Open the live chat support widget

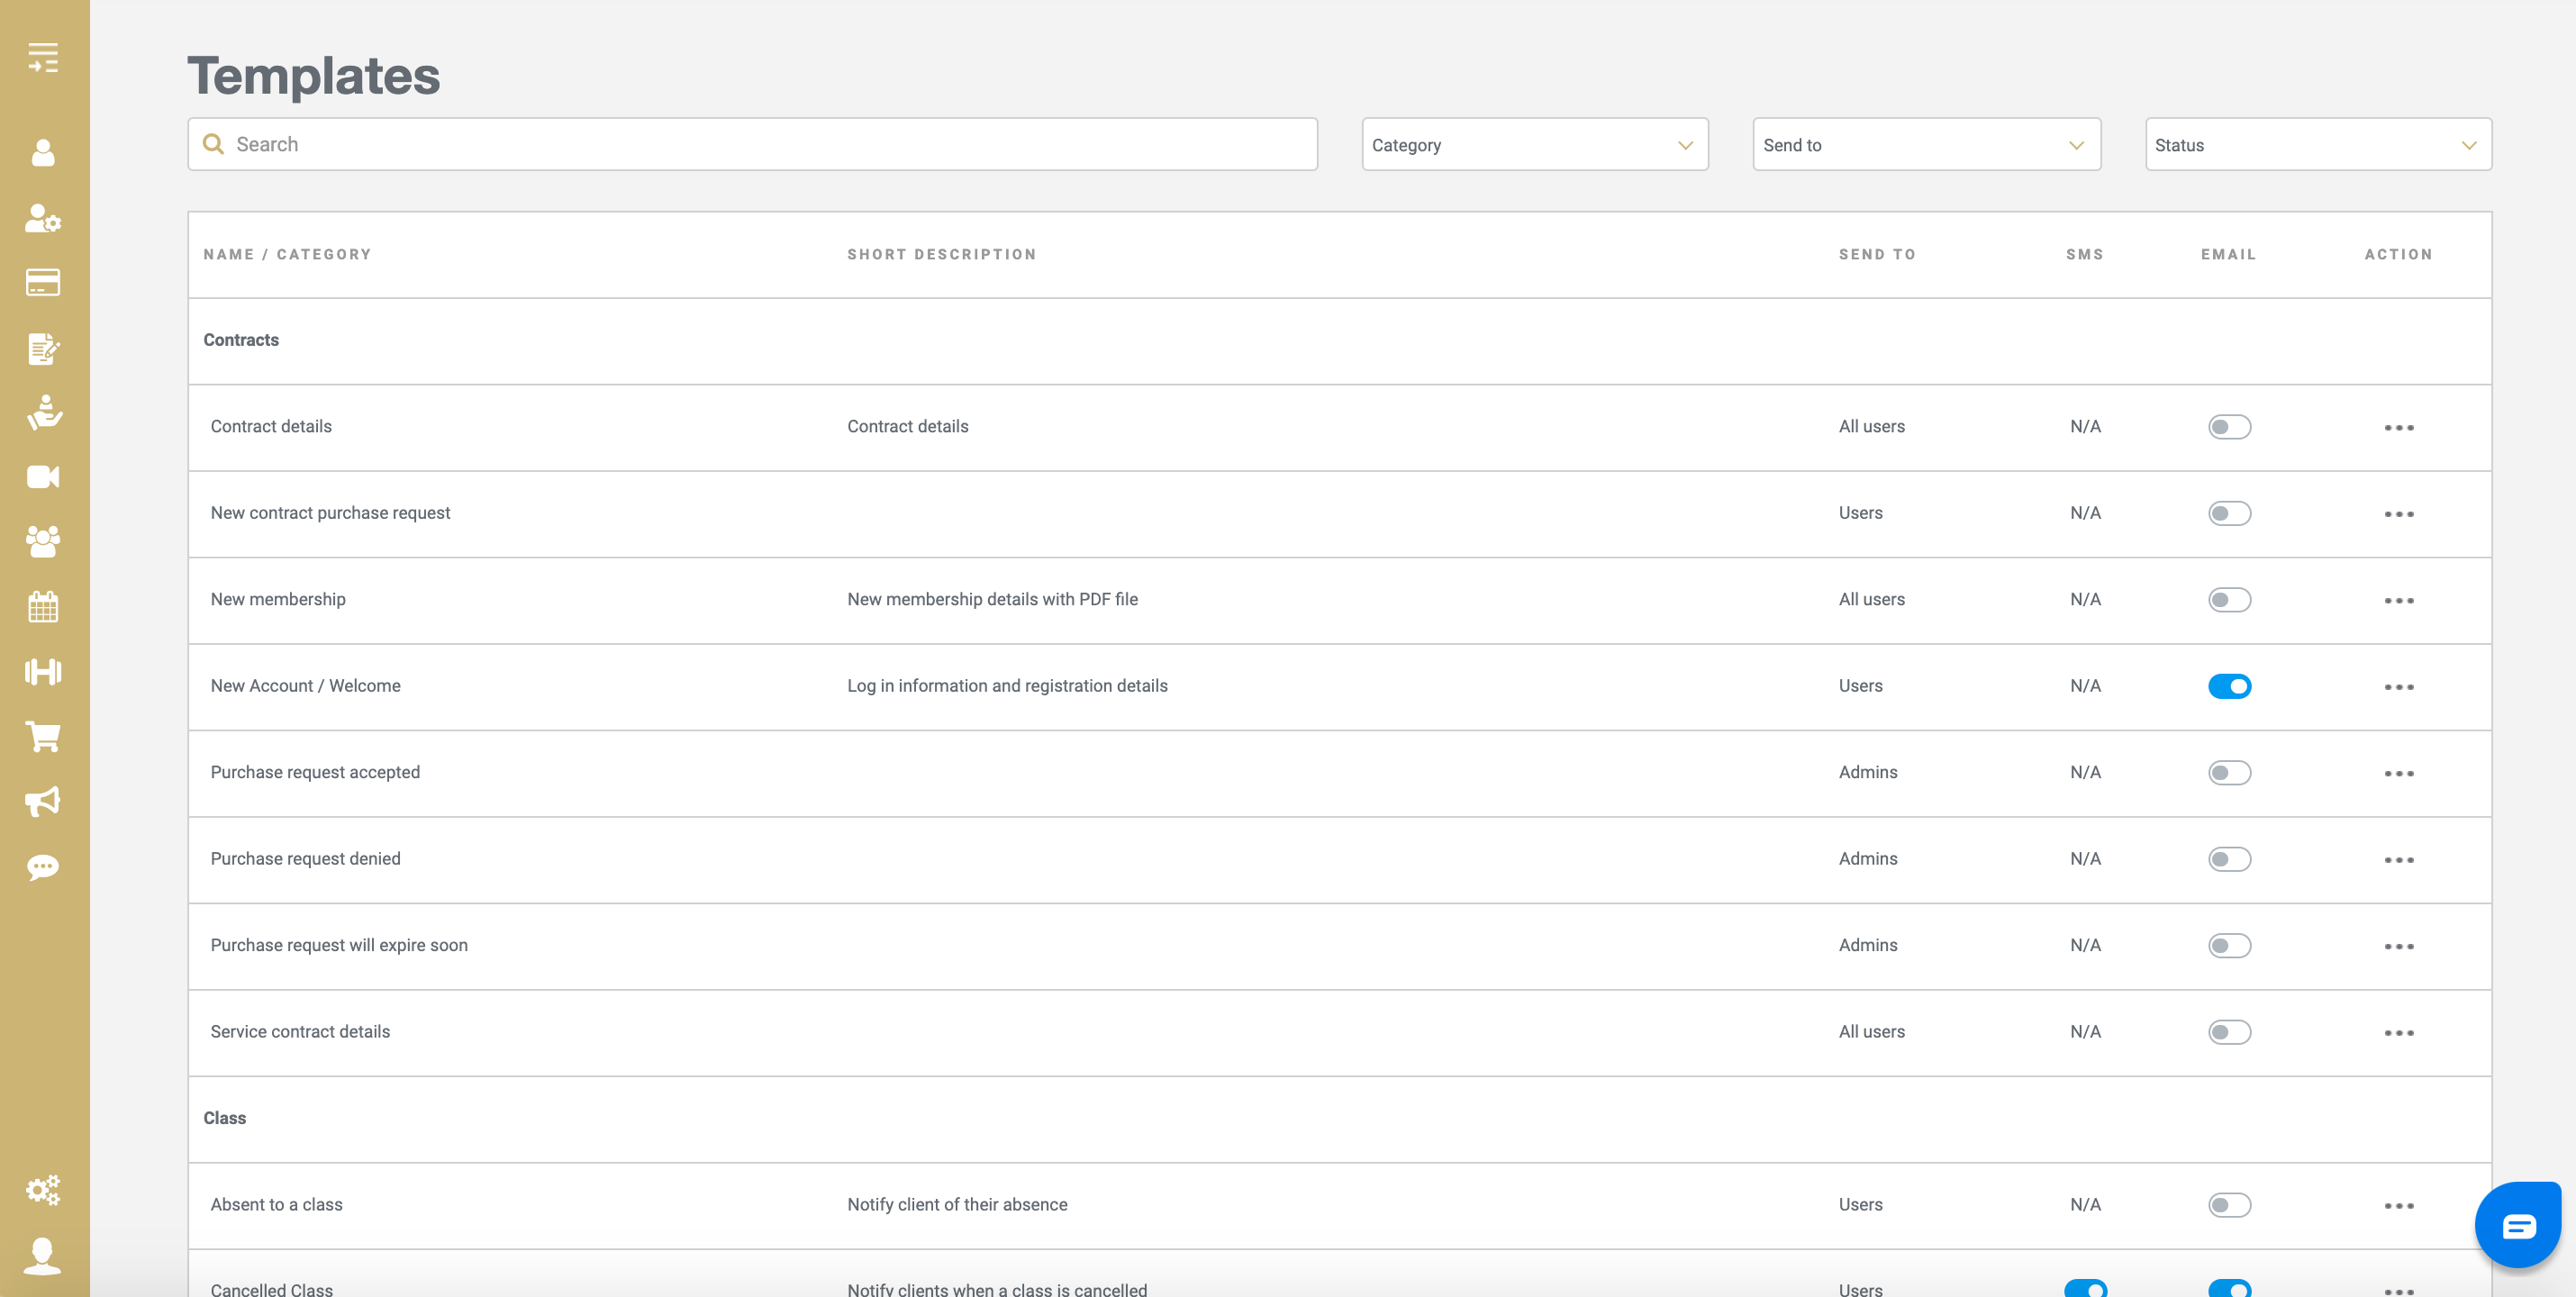(x=2518, y=1226)
